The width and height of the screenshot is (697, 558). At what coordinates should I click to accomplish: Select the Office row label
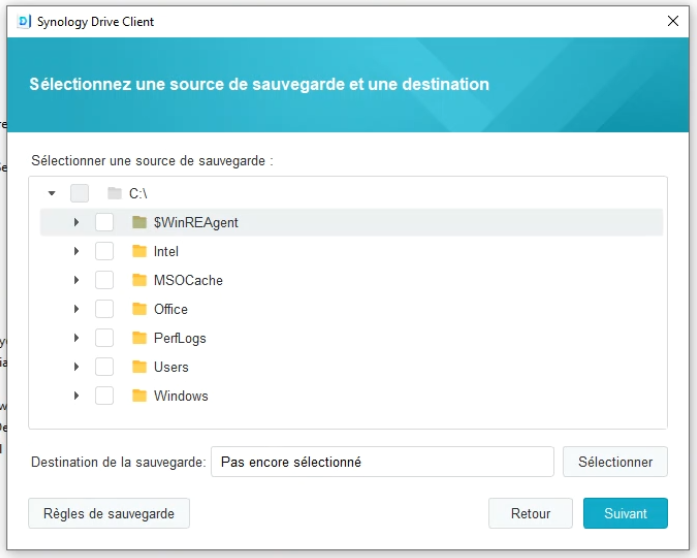[x=171, y=309]
